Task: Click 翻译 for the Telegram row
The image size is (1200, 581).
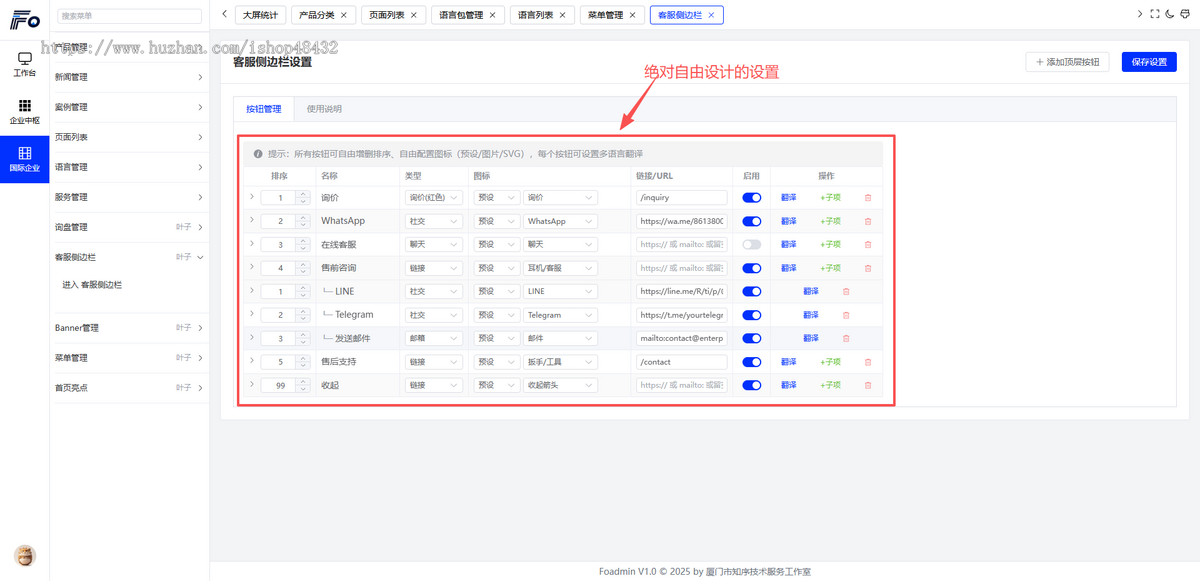Action: [x=810, y=315]
